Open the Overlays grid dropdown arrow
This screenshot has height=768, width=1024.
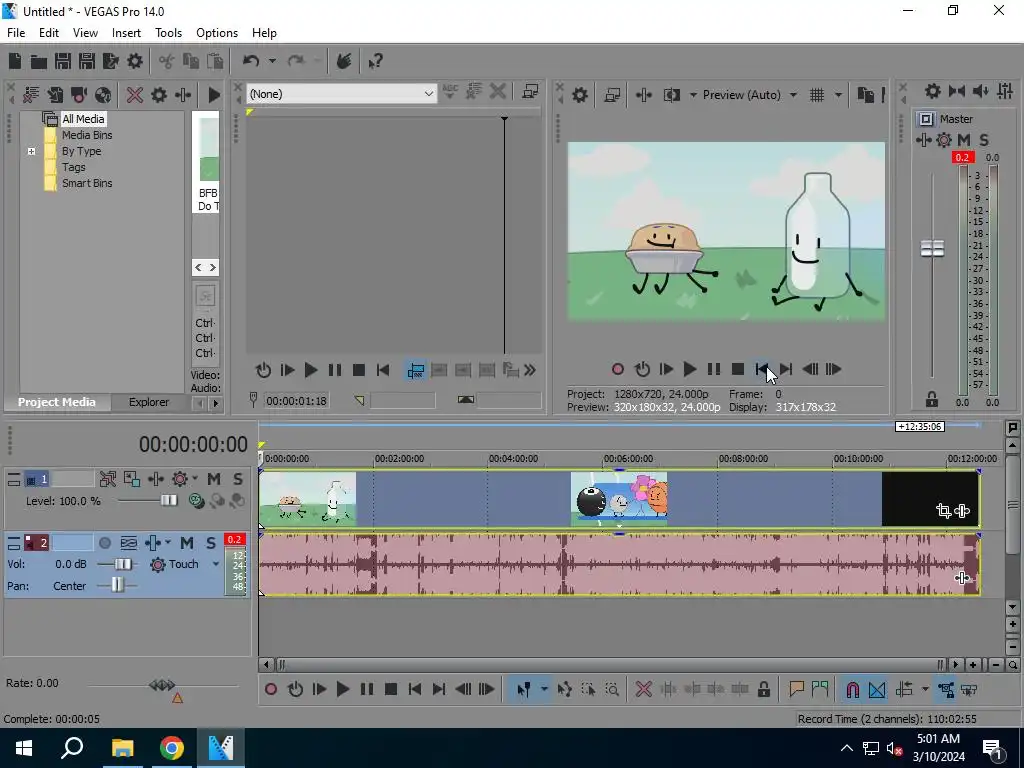click(x=838, y=95)
